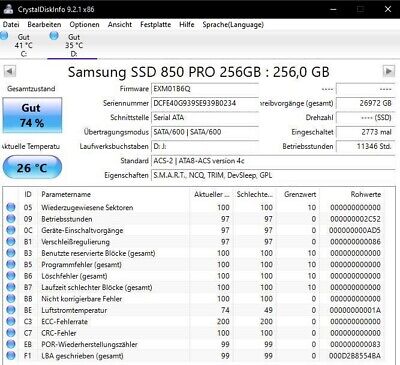
Task: Click raw value 00000000001A
Action: [x=355, y=310]
